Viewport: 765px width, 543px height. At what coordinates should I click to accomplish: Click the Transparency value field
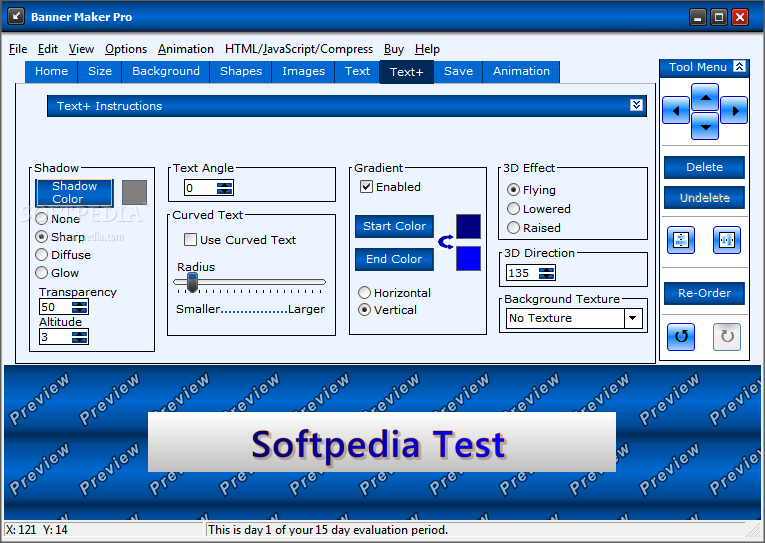coord(56,307)
